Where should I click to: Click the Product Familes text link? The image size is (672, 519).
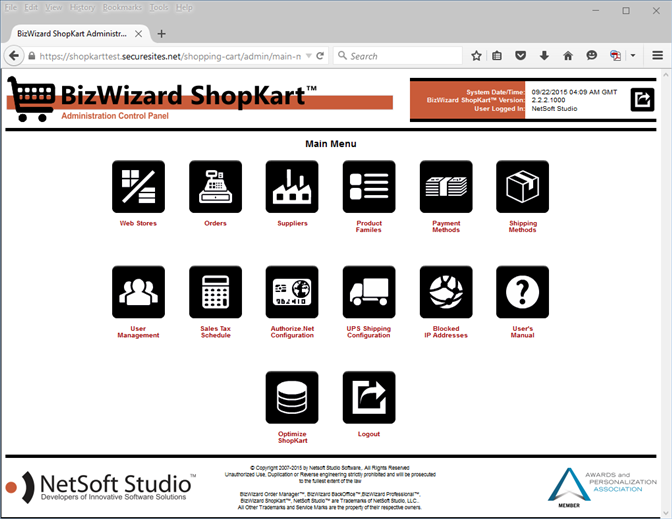[369, 226]
